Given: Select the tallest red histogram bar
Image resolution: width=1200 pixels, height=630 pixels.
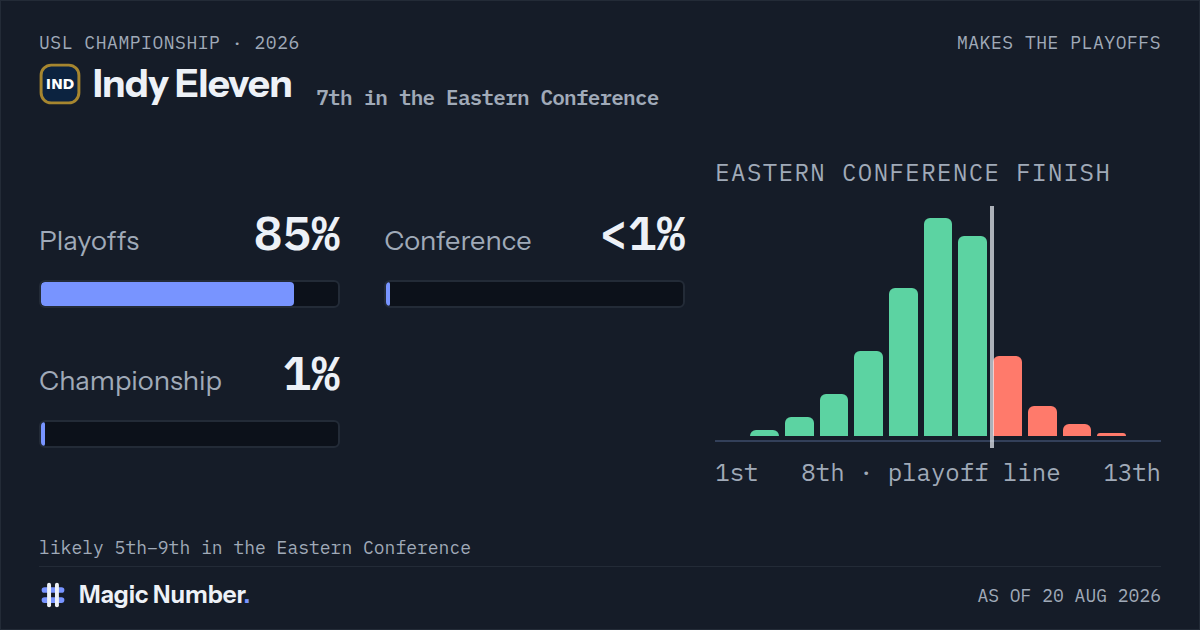Looking at the screenshot, I should coord(1008,396).
